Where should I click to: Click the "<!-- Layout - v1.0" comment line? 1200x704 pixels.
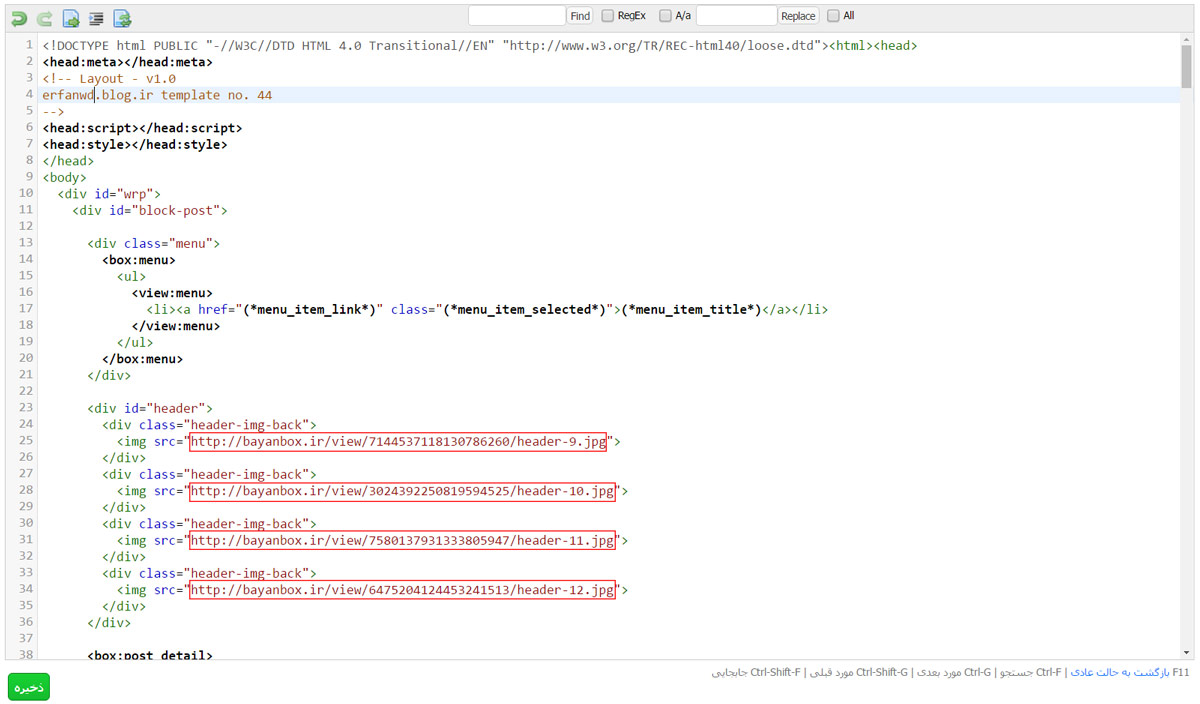click(x=109, y=78)
